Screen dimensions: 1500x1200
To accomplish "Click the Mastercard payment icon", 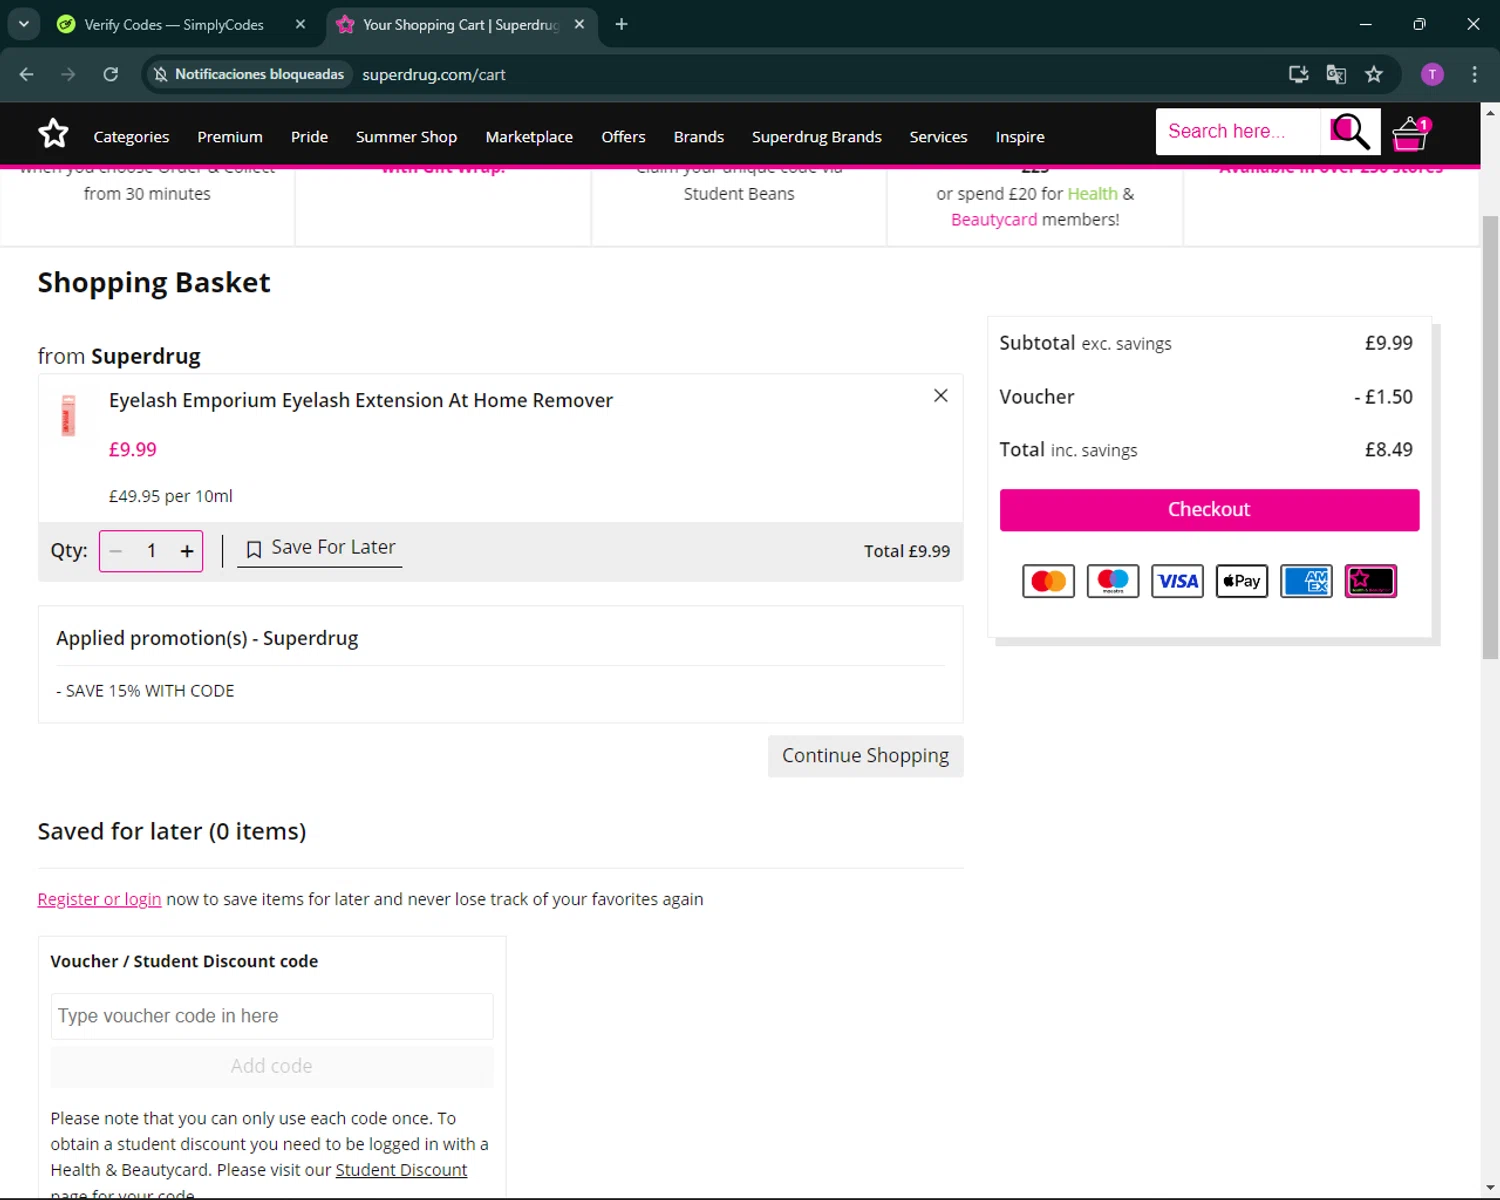I will click(x=1048, y=581).
